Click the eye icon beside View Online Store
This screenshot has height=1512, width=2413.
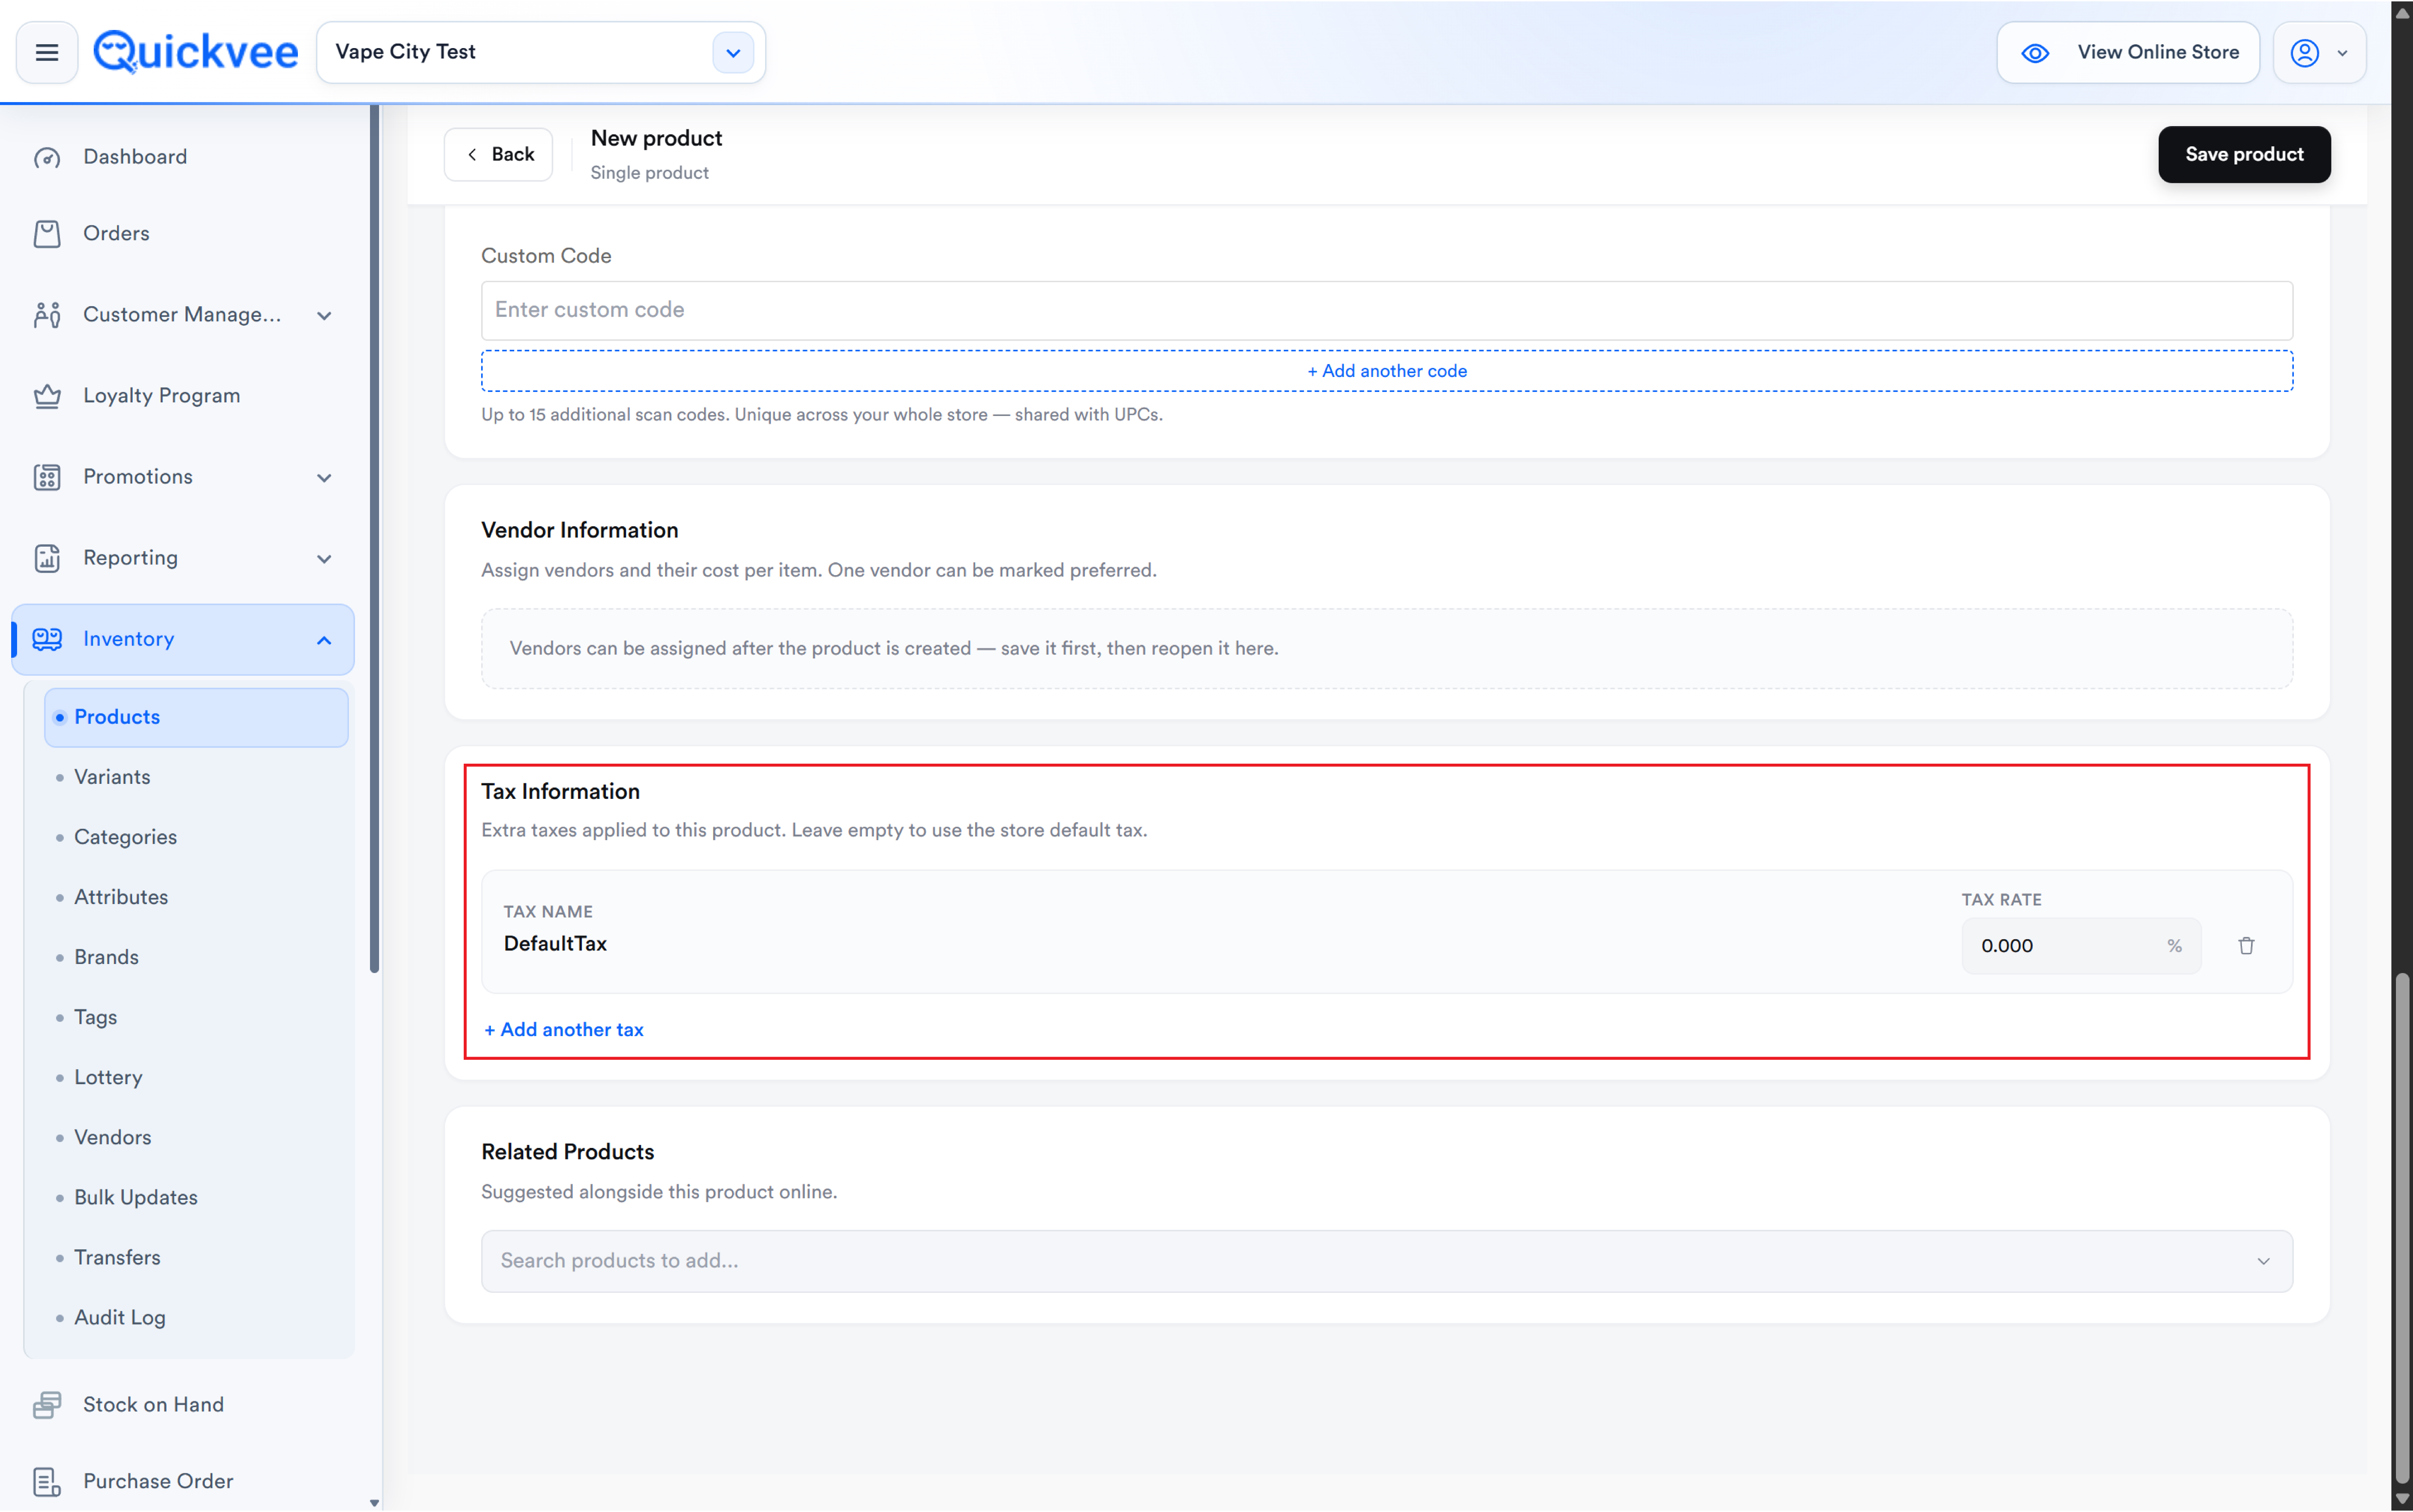pos(2035,53)
